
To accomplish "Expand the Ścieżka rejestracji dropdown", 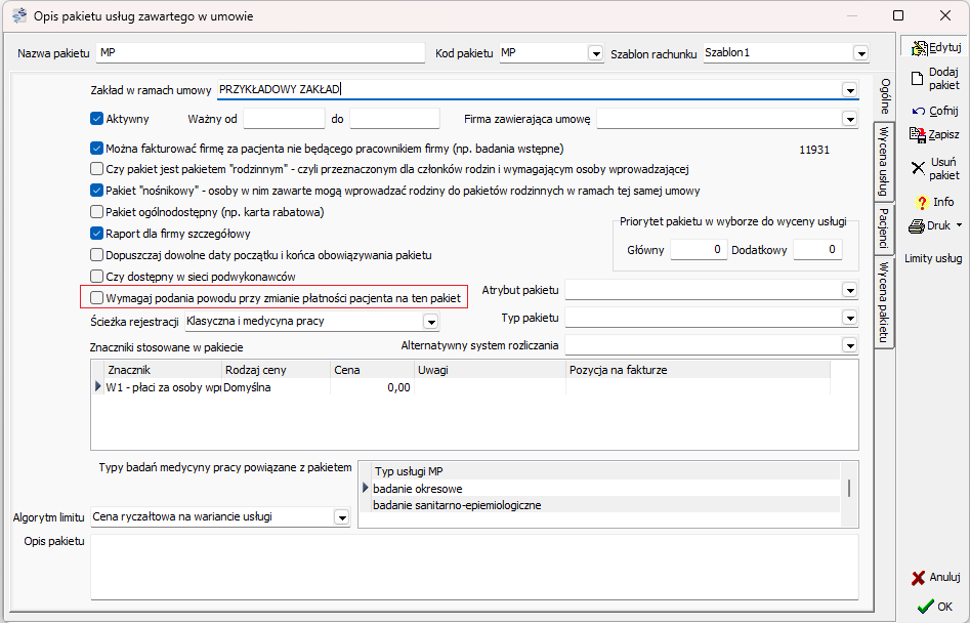I will (430, 322).
